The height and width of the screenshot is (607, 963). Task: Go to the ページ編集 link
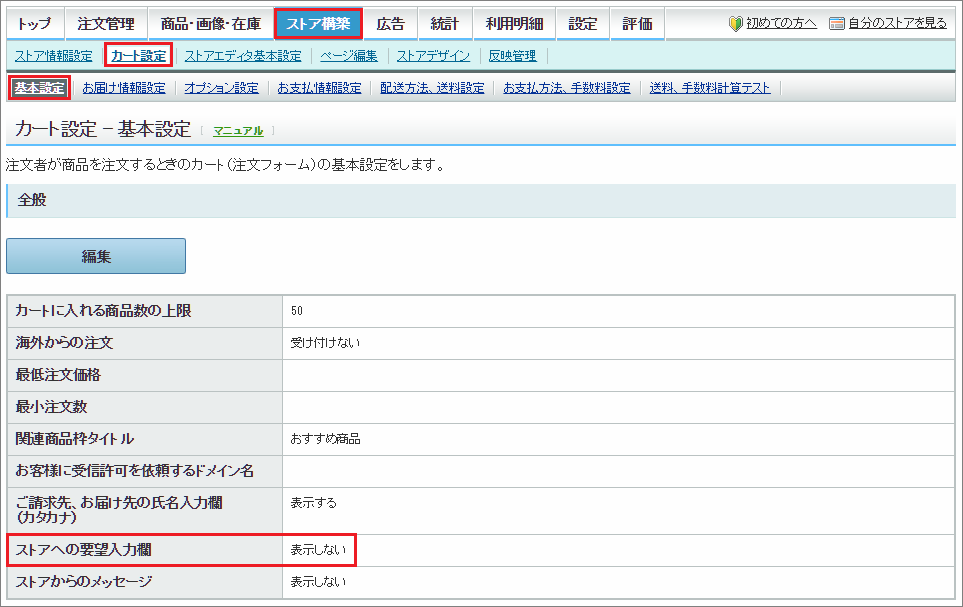pyautogui.click(x=349, y=56)
